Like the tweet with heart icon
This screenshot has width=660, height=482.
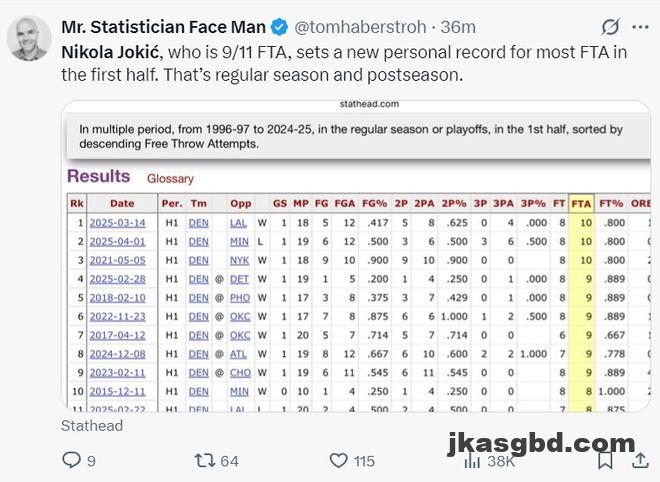(x=338, y=461)
